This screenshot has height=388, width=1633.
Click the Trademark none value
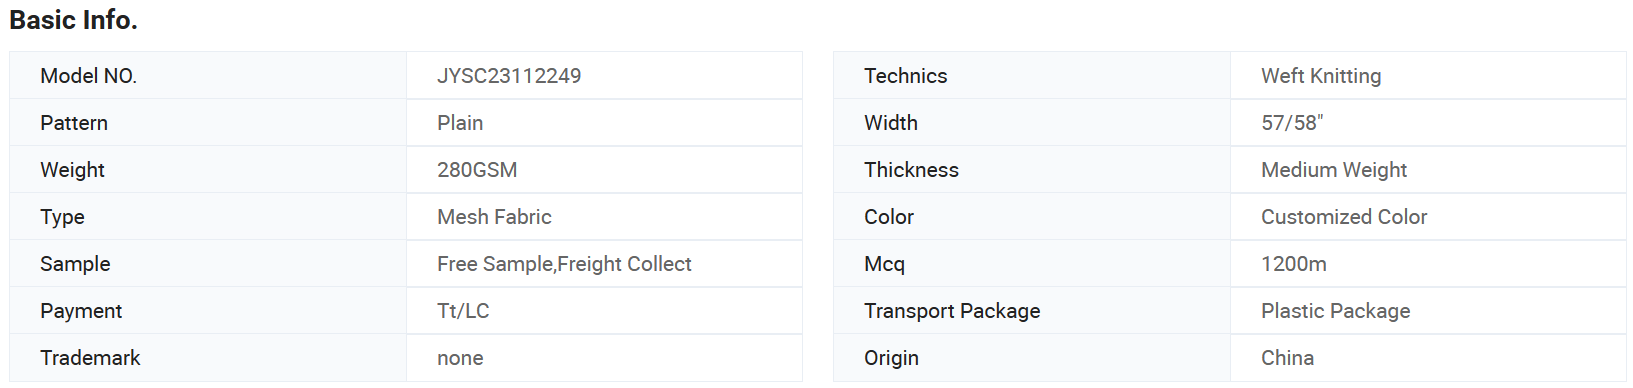click(x=460, y=358)
